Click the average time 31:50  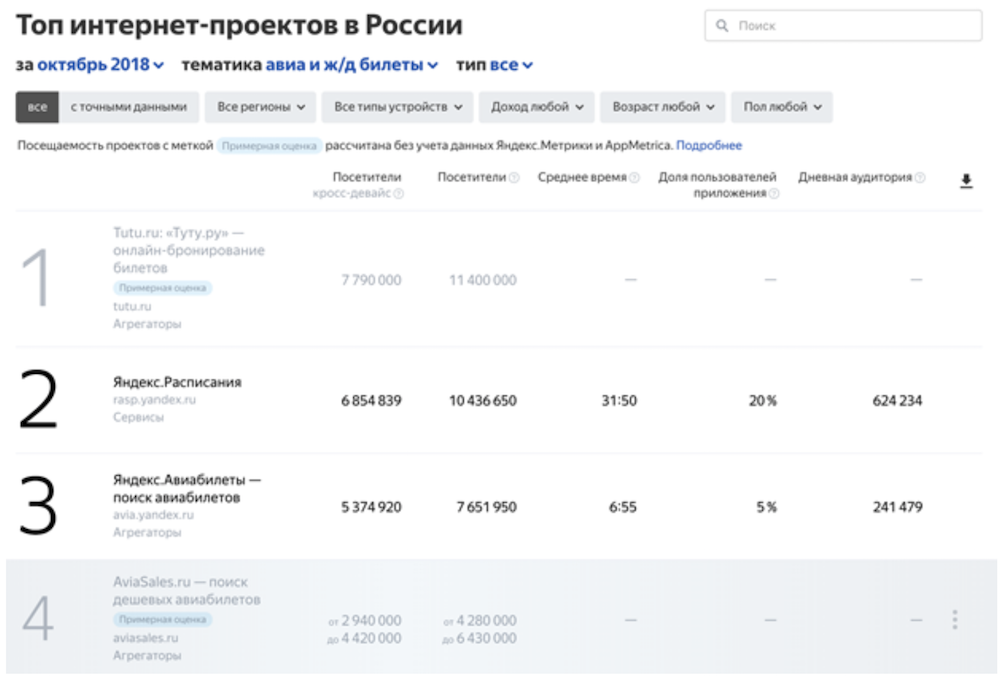click(x=619, y=401)
